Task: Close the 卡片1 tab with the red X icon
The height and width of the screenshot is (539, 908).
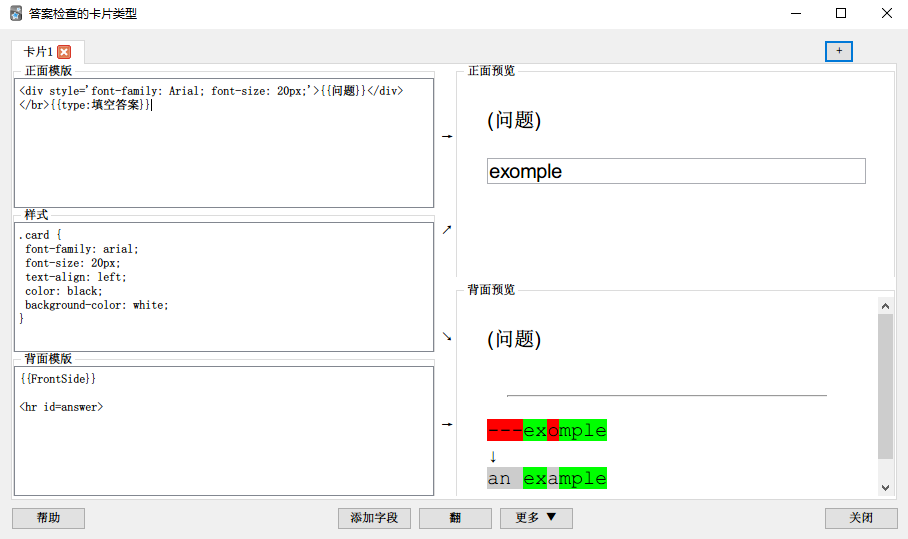Action: pyautogui.click(x=64, y=52)
